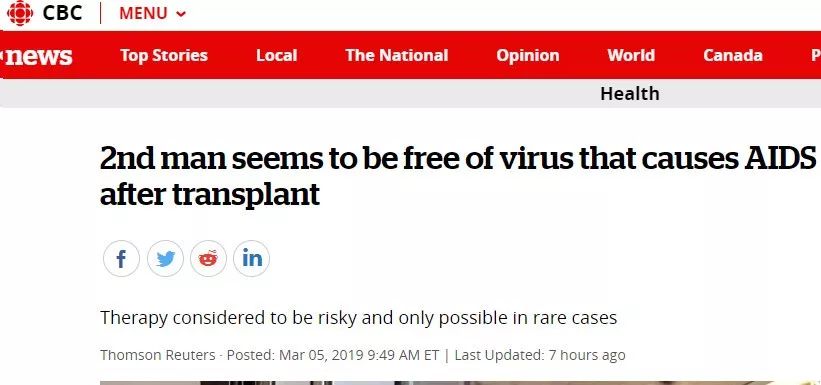
Task: Open the Local news section
Action: [x=276, y=56]
